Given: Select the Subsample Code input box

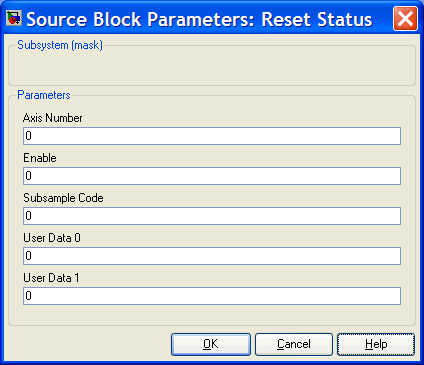Looking at the screenshot, I should (x=212, y=216).
